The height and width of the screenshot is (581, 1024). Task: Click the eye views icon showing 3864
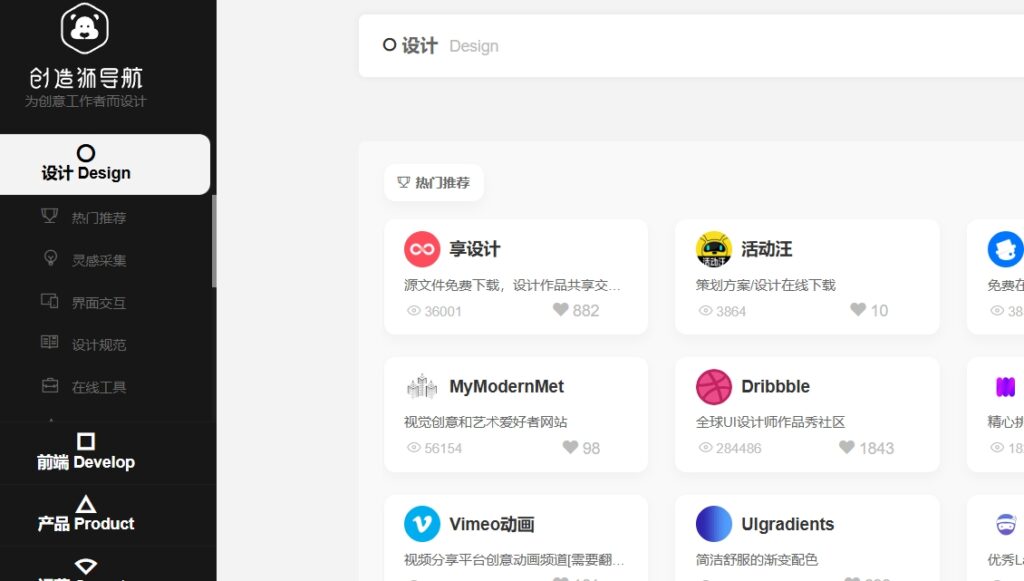click(x=705, y=311)
